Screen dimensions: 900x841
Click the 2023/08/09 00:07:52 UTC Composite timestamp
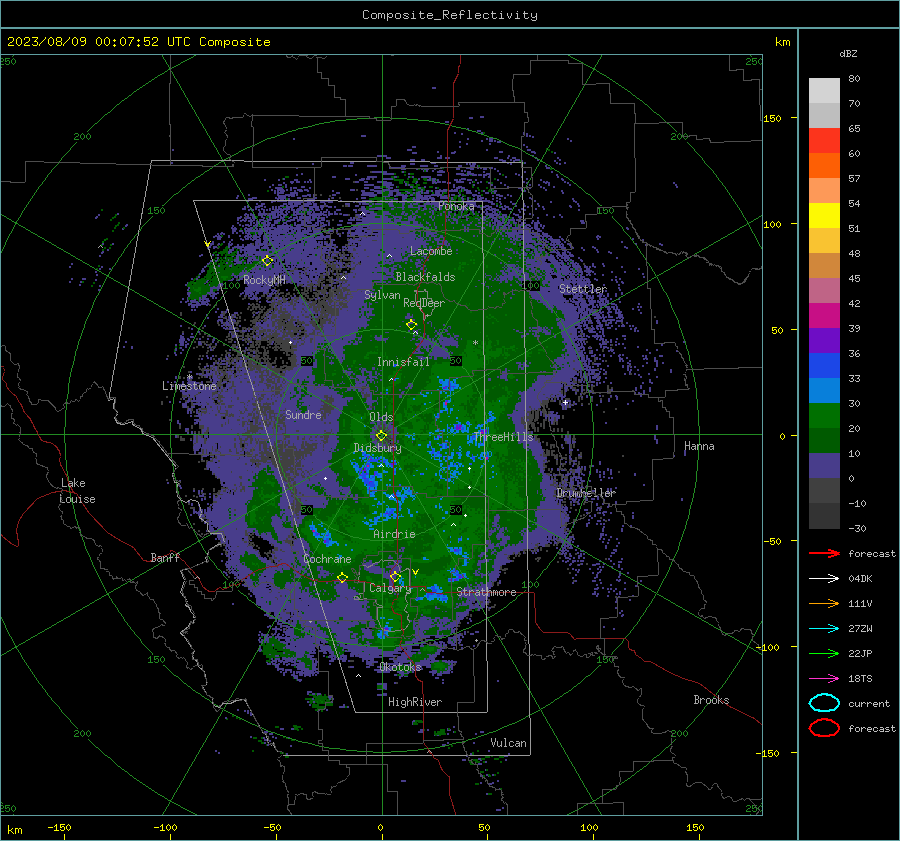coord(139,42)
